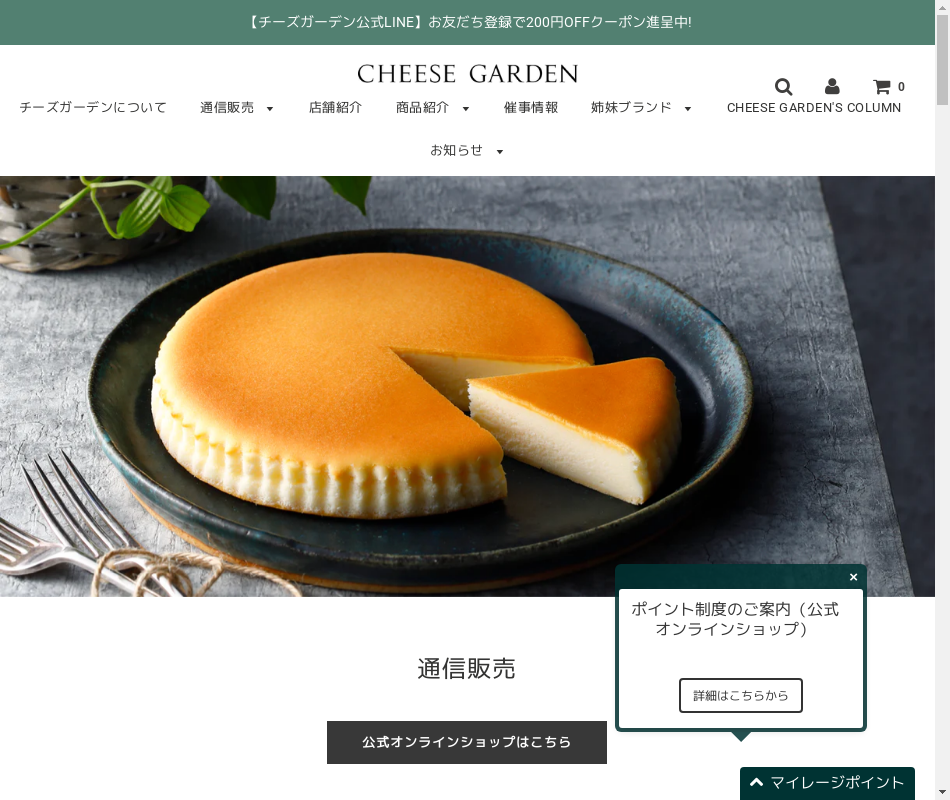Click the up chevron beside マイレージポイント
950x800 pixels.
(x=756, y=782)
